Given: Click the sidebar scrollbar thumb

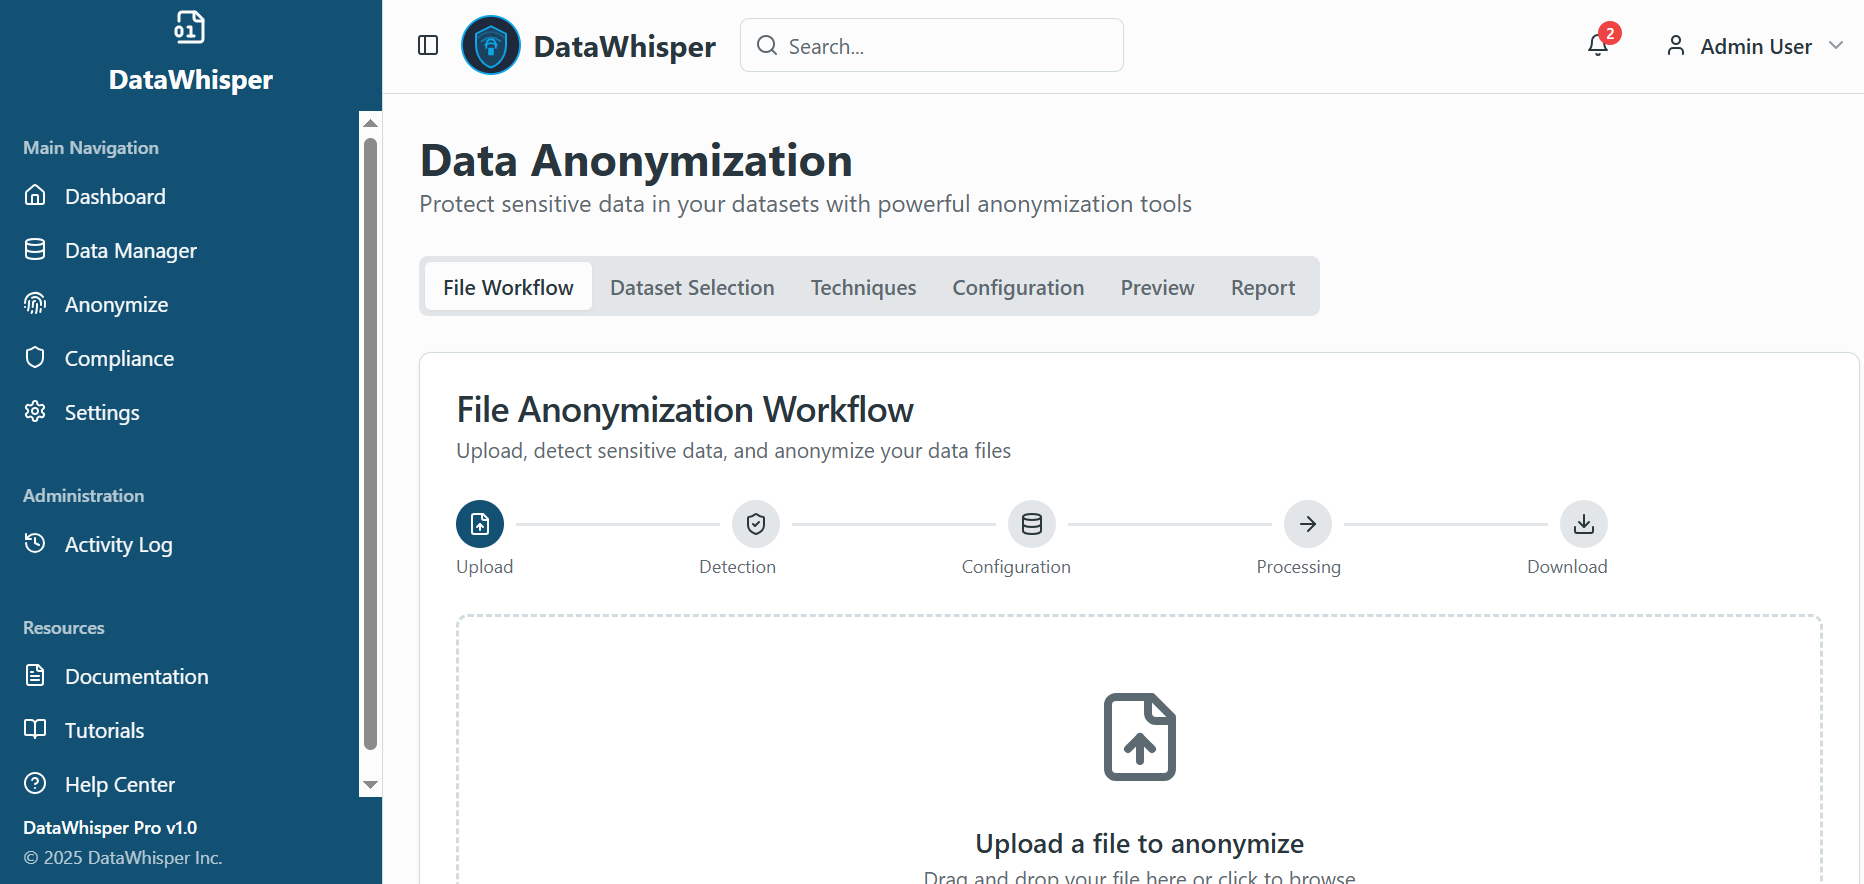Looking at the screenshot, I should (x=371, y=440).
